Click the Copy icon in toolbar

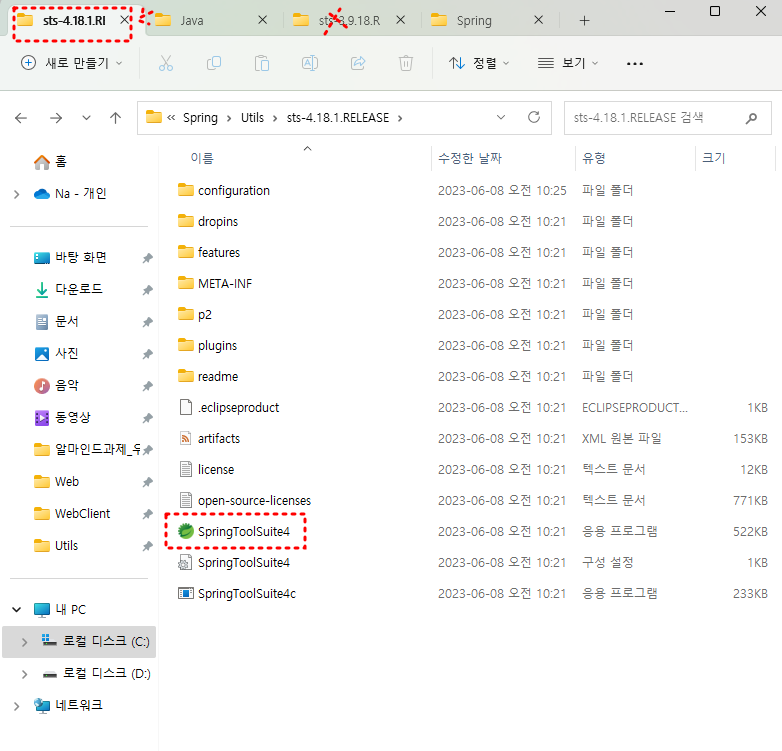(x=213, y=63)
